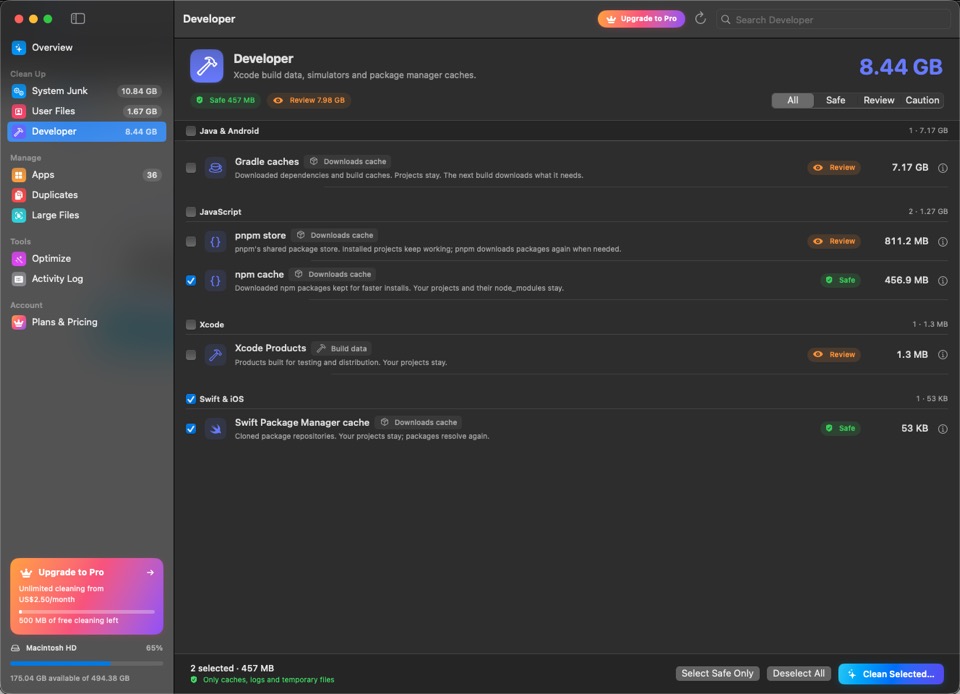Click the Developer wrench sidebar icon
Viewport: 960px width, 694px height.
(19, 132)
